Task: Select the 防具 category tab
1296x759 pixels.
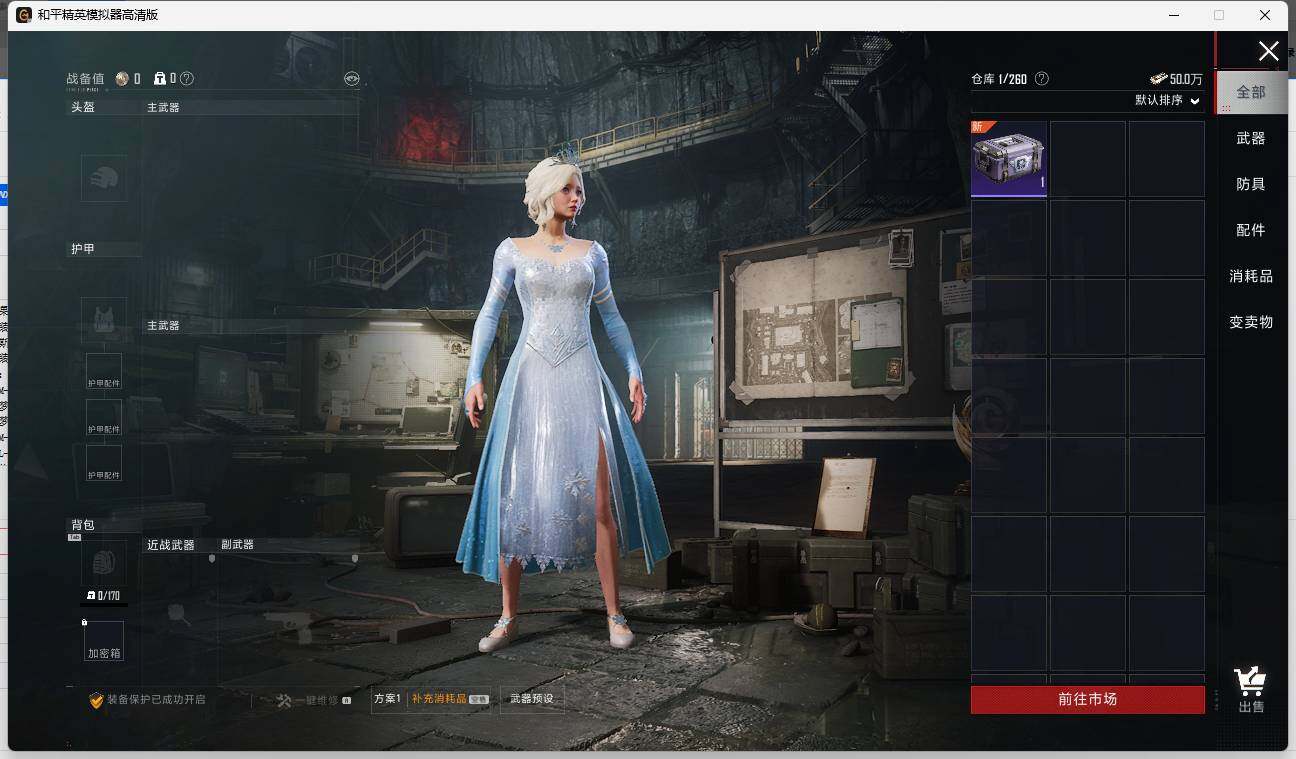Action: (x=1251, y=184)
